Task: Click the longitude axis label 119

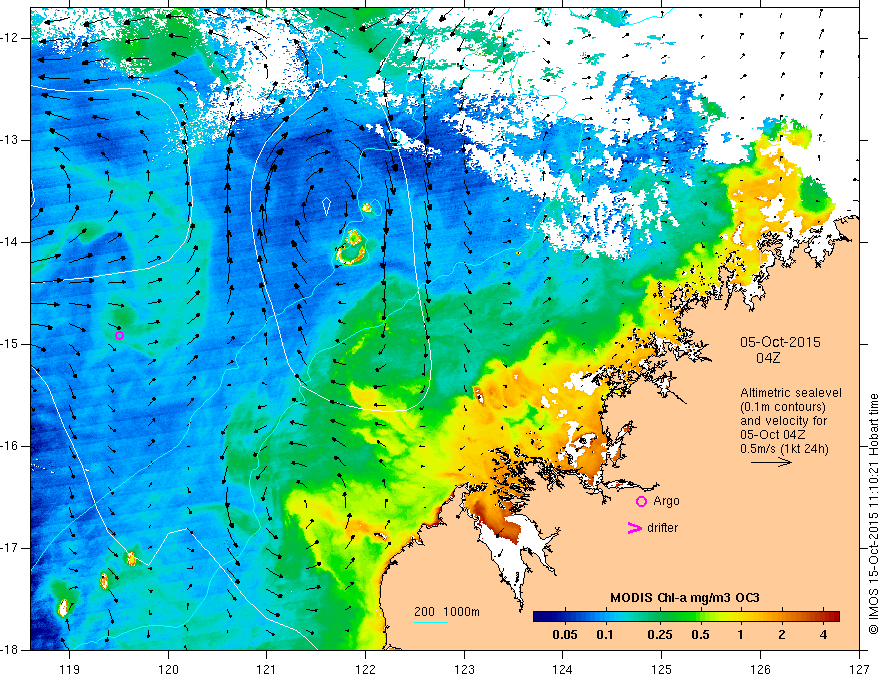Action: 70,669
